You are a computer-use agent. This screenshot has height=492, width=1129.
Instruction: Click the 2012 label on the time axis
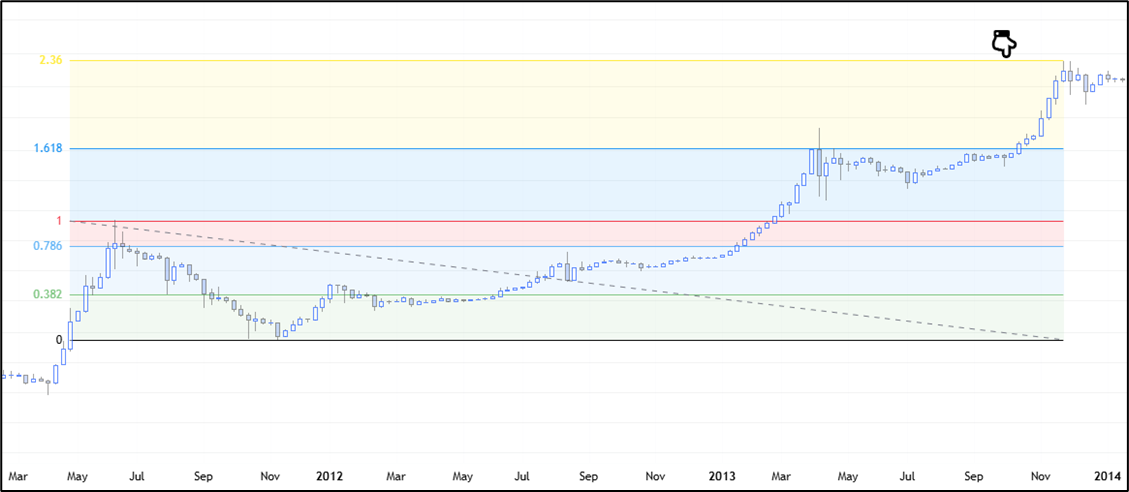point(330,476)
